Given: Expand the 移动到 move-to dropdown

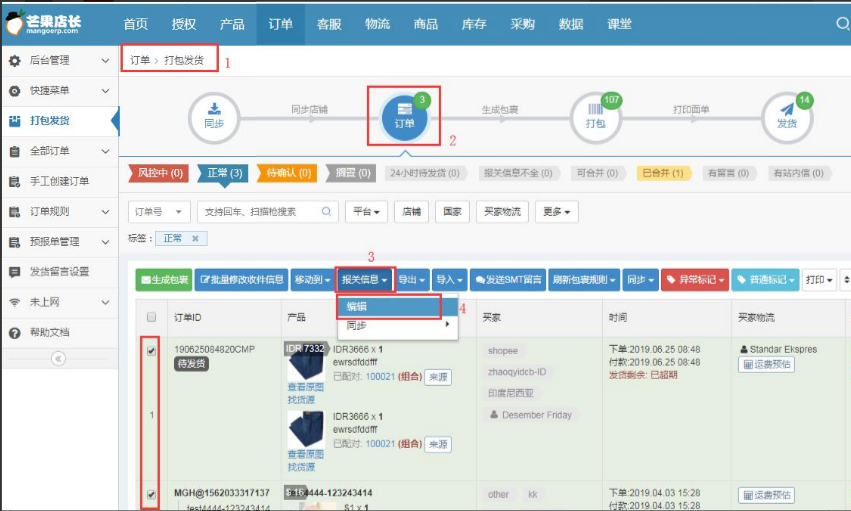Looking at the screenshot, I should coord(312,280).
